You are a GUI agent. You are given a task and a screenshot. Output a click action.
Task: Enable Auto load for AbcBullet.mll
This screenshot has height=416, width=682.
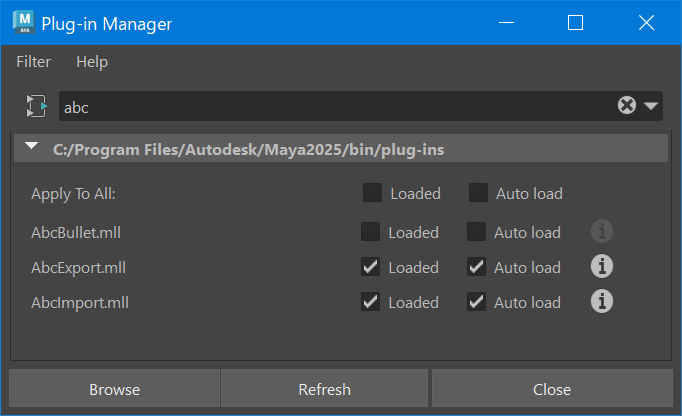click(x=476, y=232)
